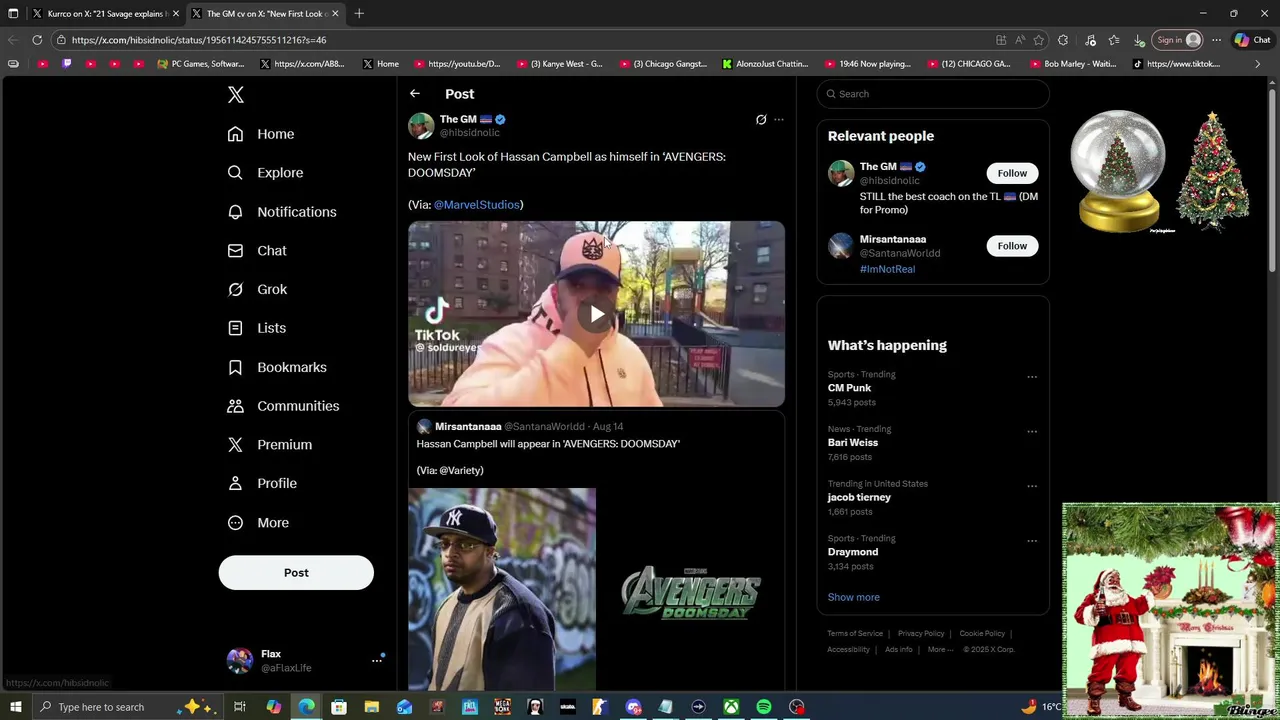Click the Grok icon on the post
This screenshot has height=720, width=1280.
[761, 120]
